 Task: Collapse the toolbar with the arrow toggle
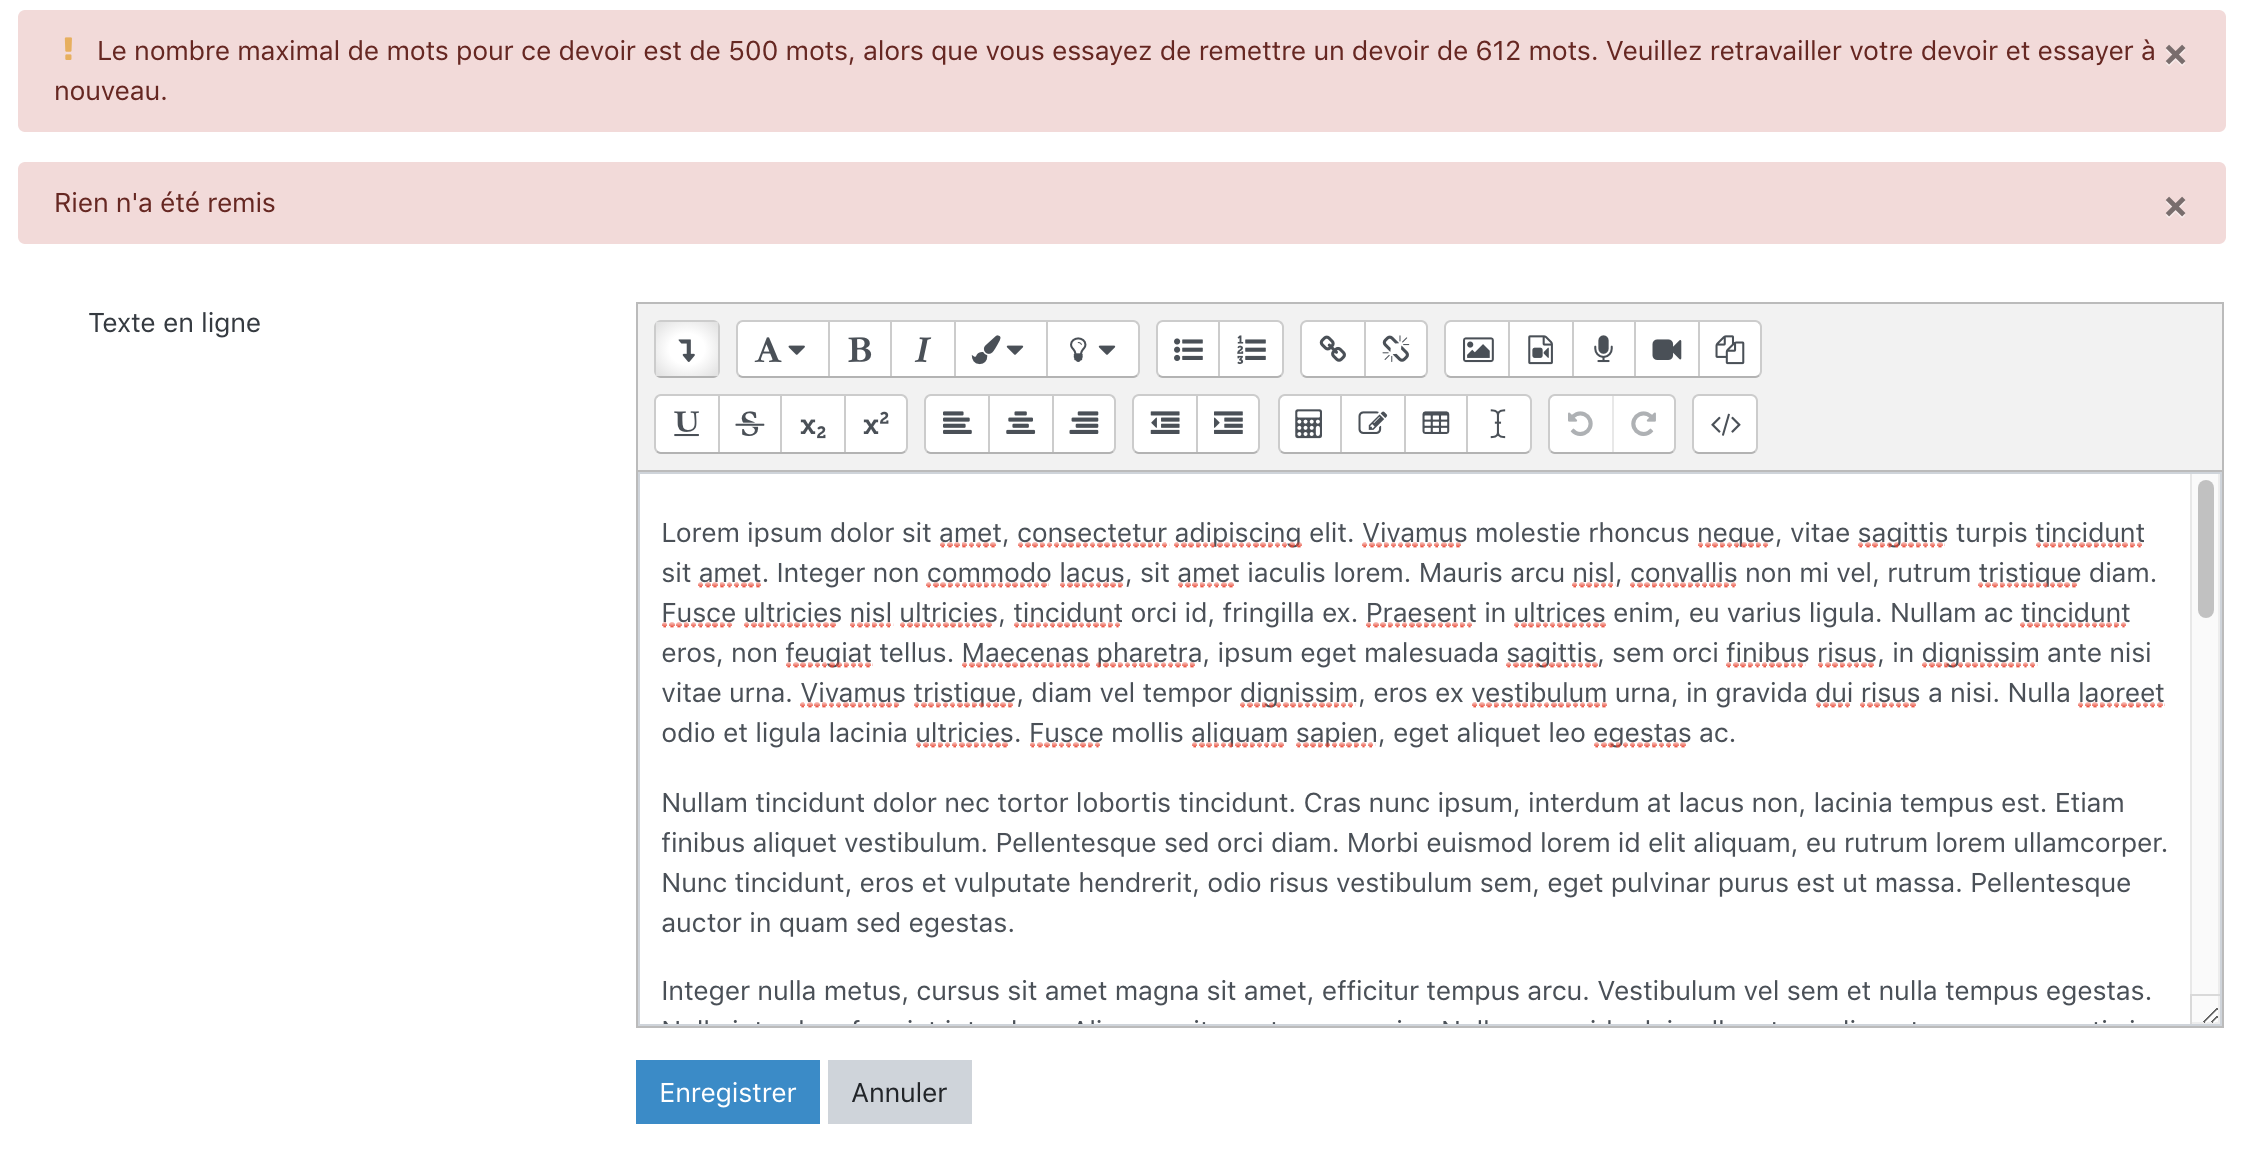click(687, 350)
